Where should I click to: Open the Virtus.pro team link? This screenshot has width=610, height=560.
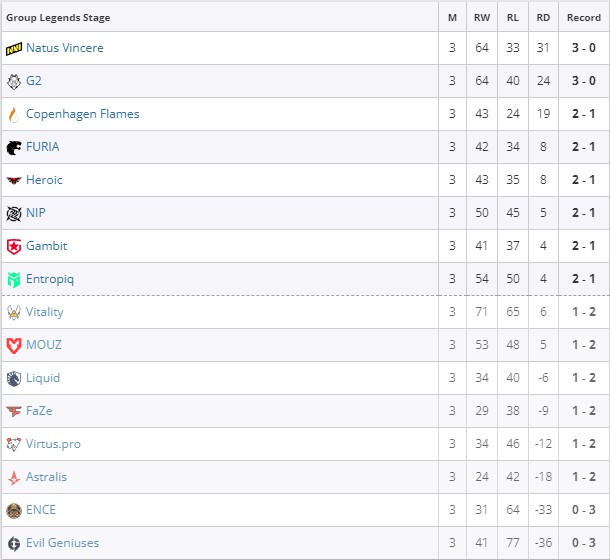coord(54,444)
